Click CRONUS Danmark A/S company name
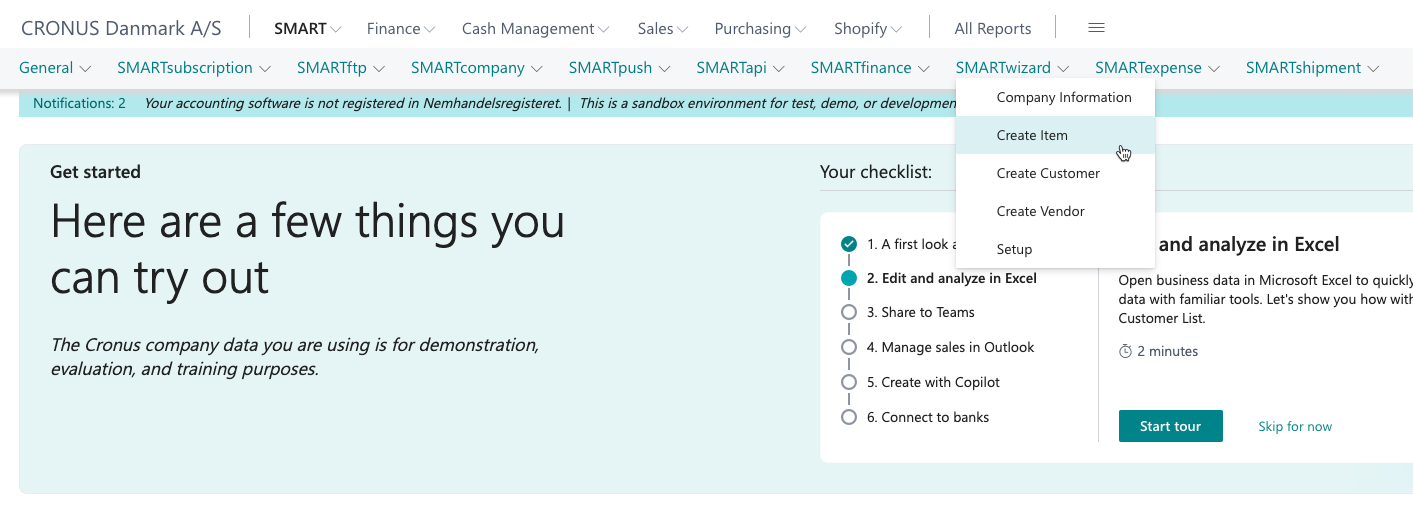Image resolution: width=1413 pixels, height=514 pixels. tap(121, 28)
